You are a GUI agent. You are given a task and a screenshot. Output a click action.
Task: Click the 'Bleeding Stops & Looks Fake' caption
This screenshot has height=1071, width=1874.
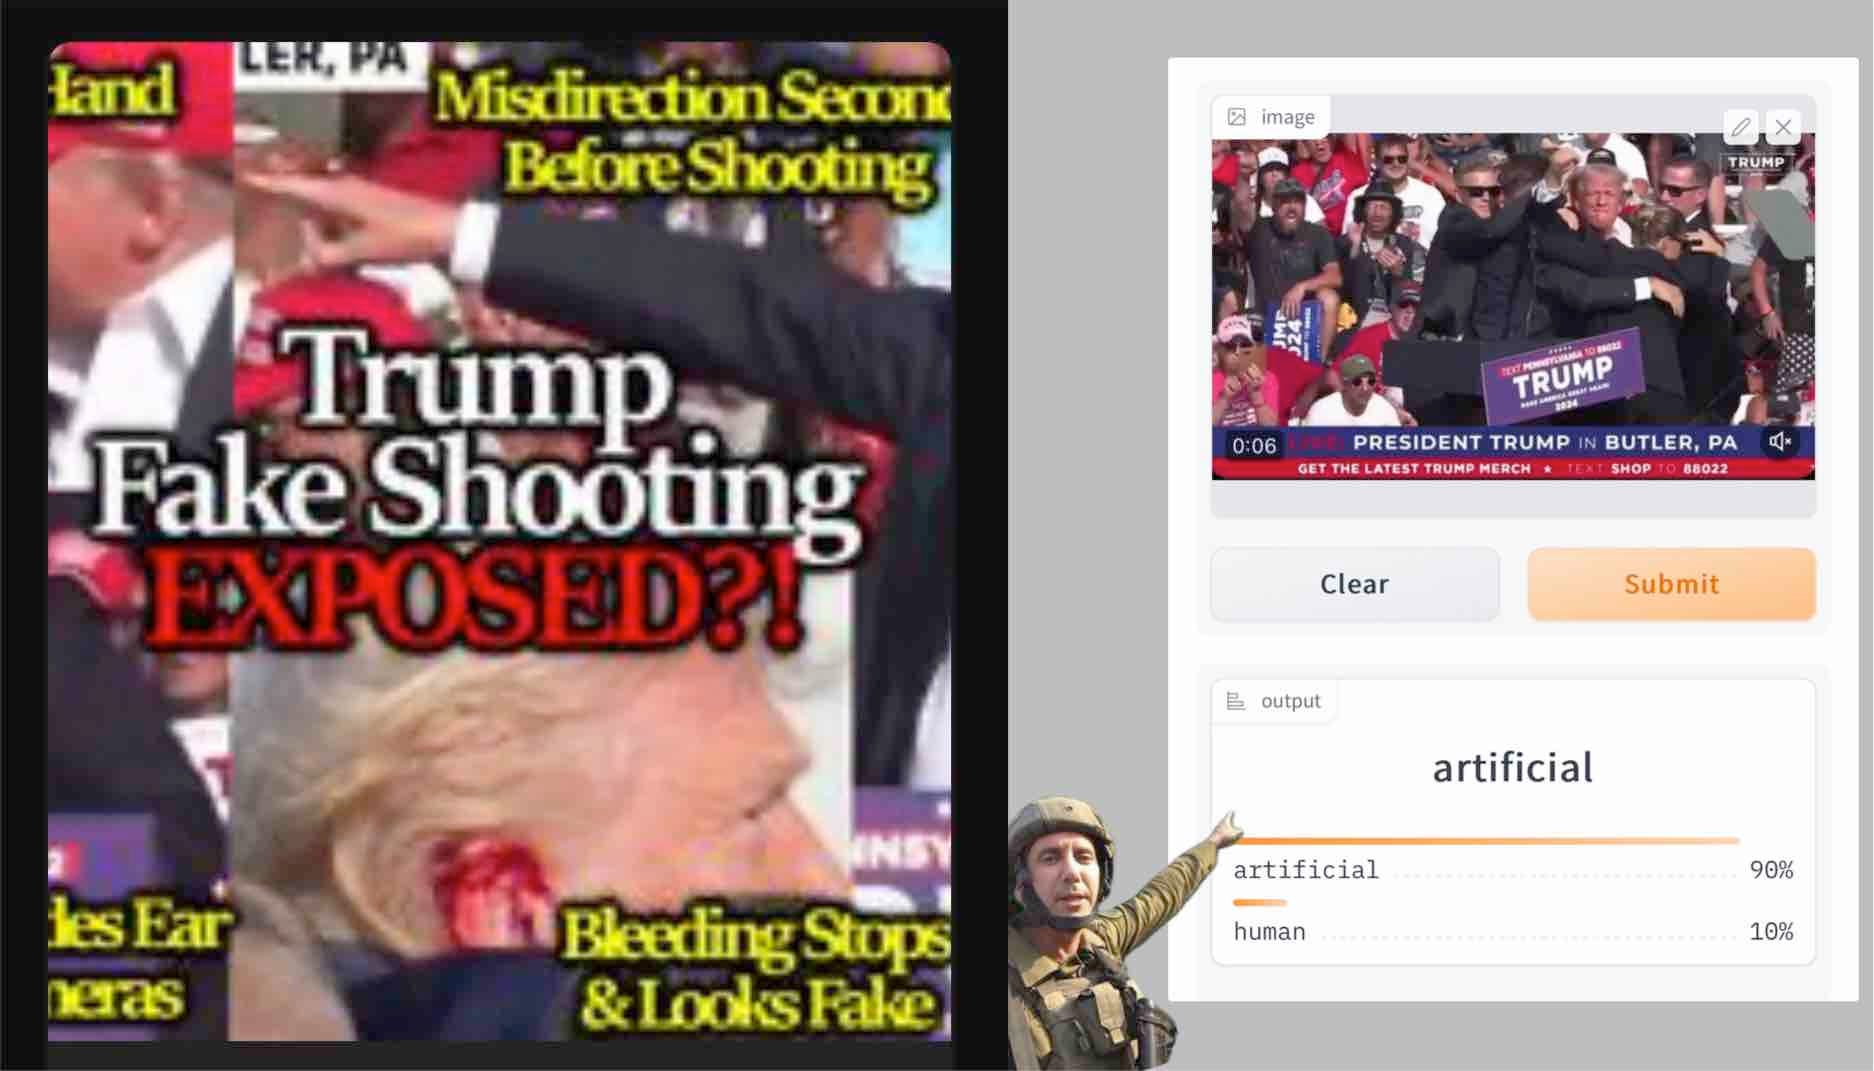tap(754, 970)
